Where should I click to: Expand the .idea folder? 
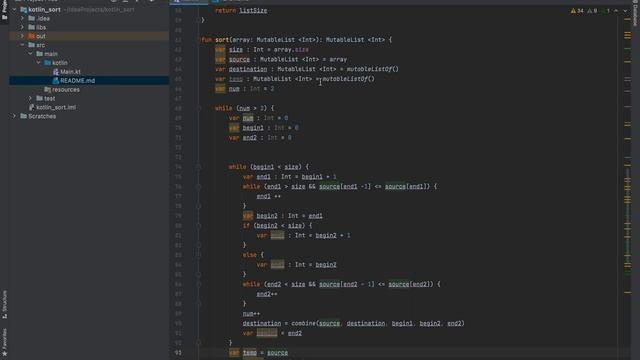22,18
